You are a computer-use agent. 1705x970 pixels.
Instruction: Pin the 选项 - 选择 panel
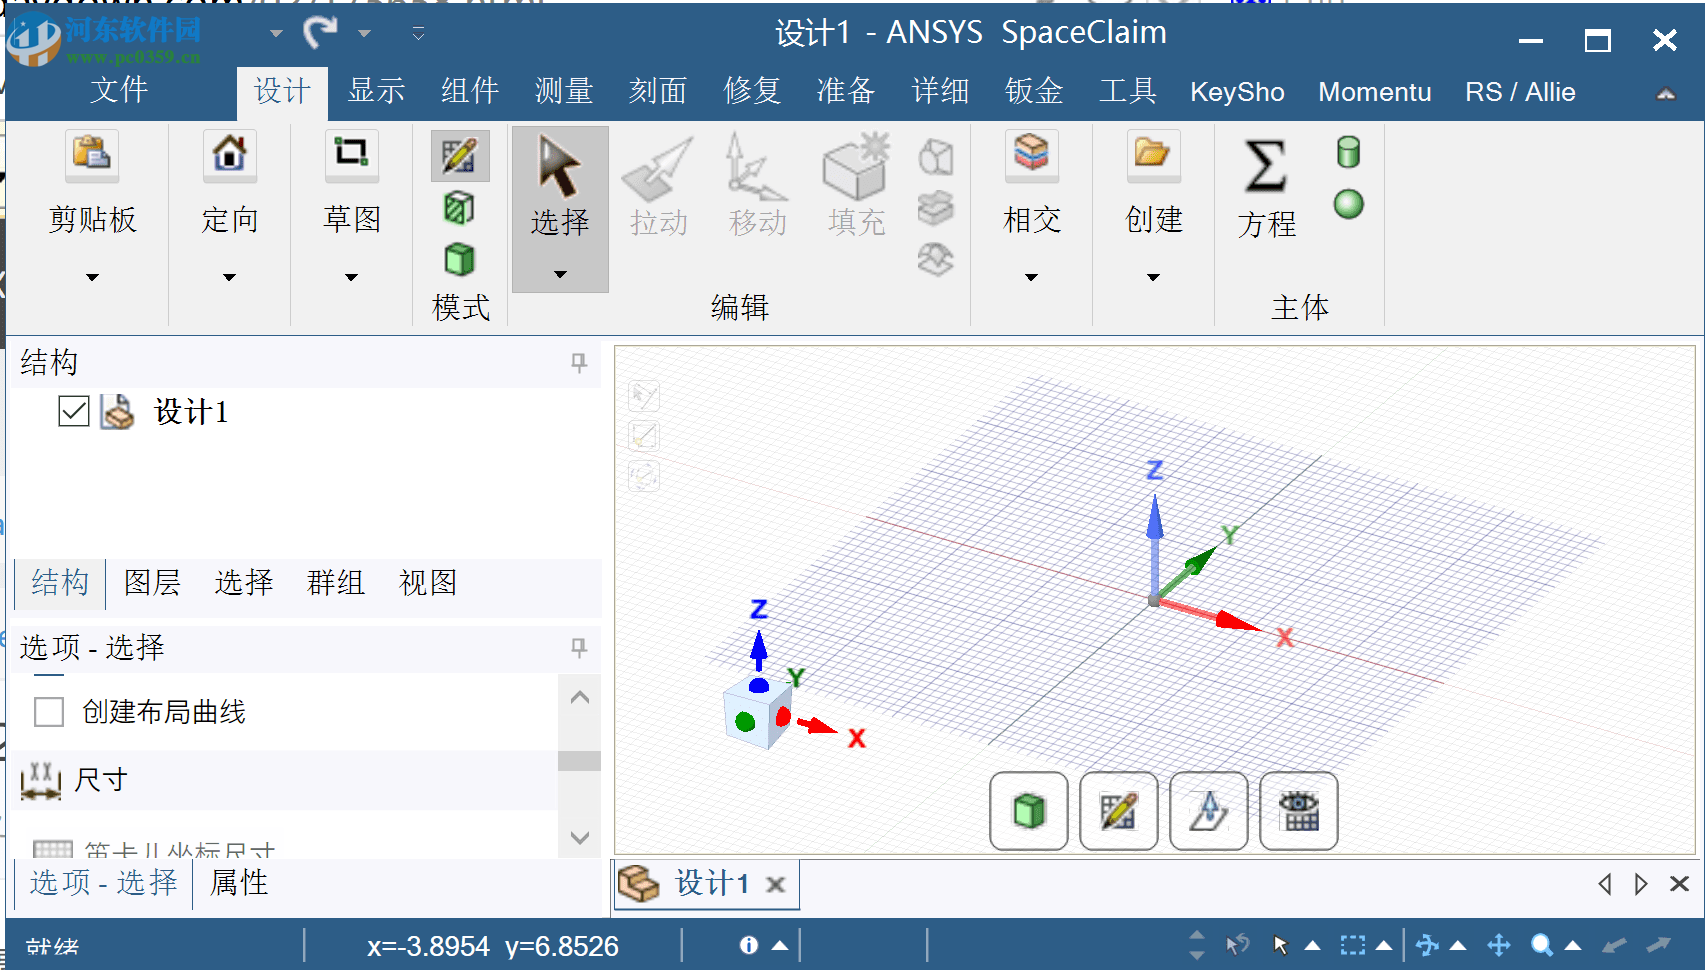coord(579,647)
